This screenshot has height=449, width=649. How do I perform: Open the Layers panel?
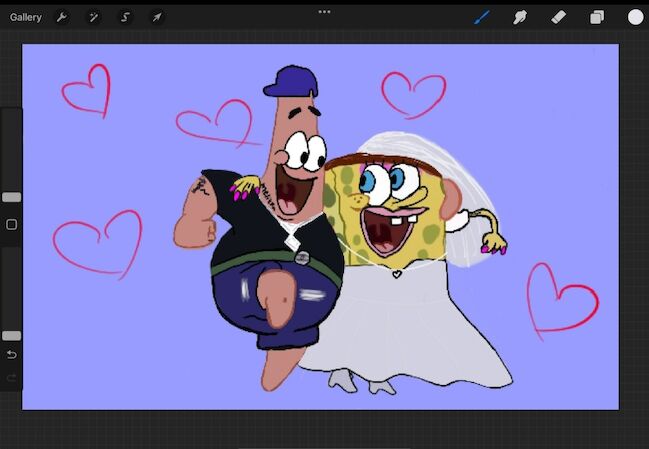(597, 17)
